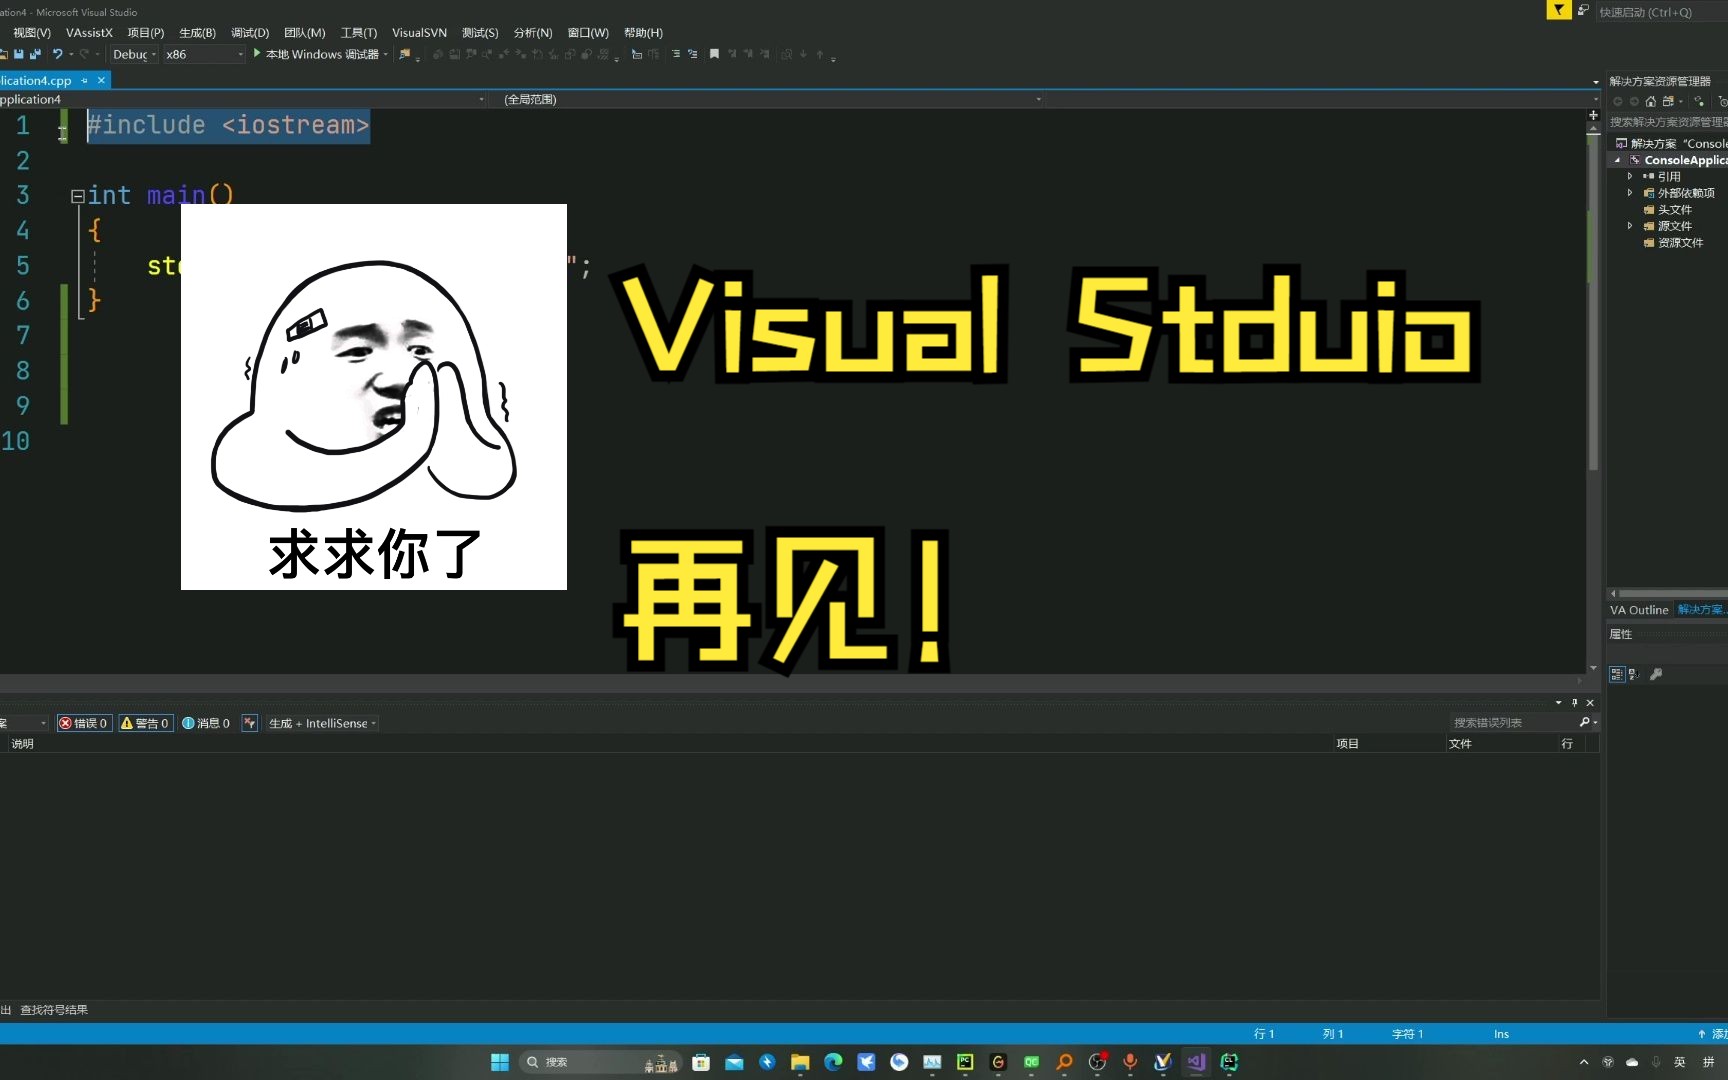
Task: Open the 团队(M) menu
Action: tap(305, 33)
